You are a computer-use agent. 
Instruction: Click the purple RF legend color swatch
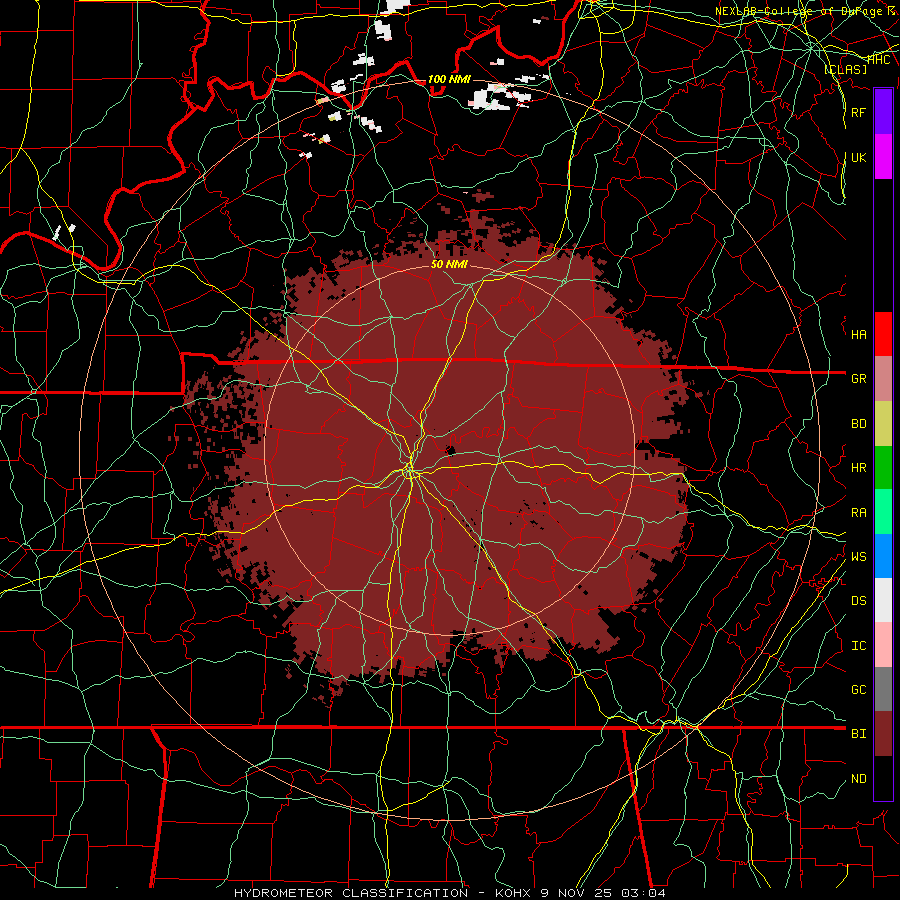[x=883, y=112]
